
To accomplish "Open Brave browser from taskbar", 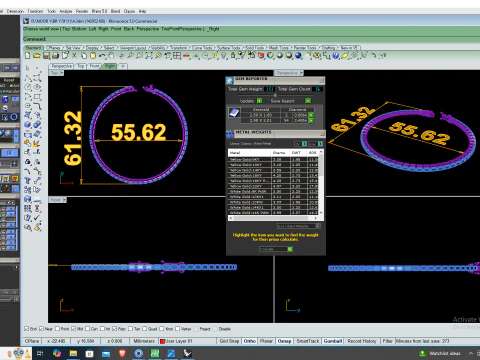I will 122,353.
